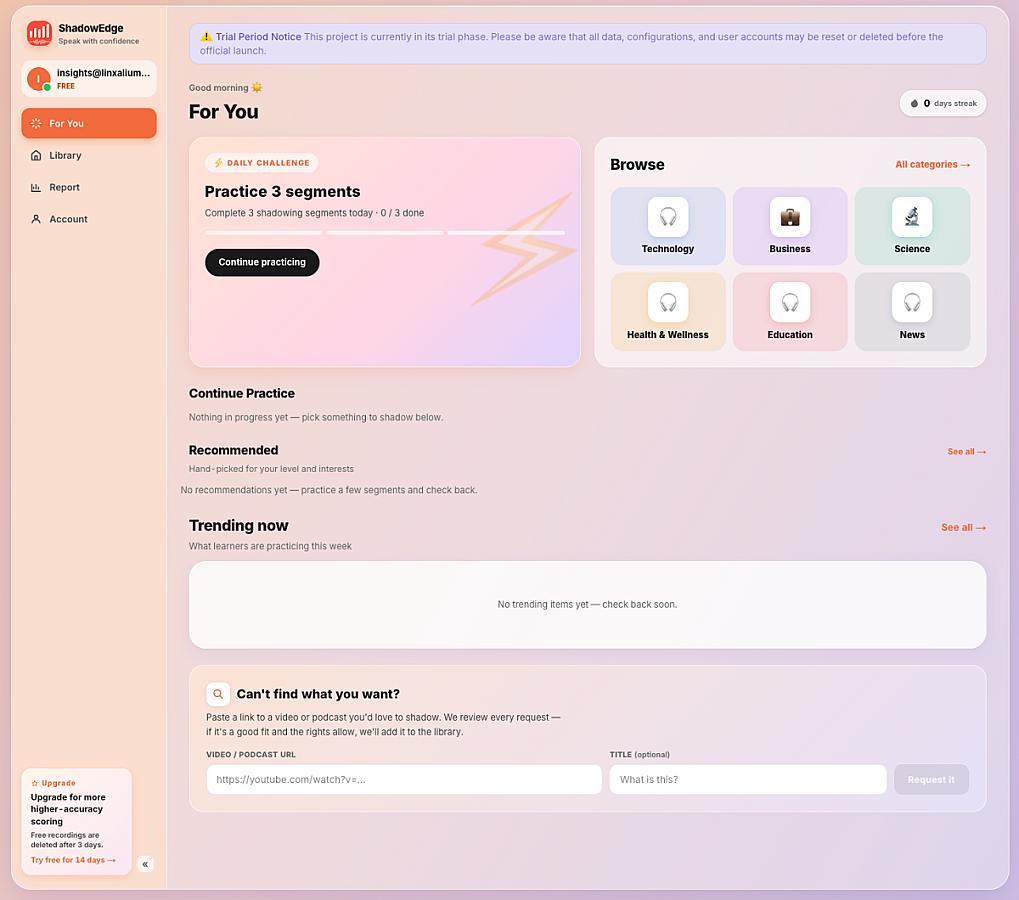The width and height of the screenshot is (1019, 900).
Task: Click the Upgrade for more higher-accuracy scoring card
Action: pos(76,821)
